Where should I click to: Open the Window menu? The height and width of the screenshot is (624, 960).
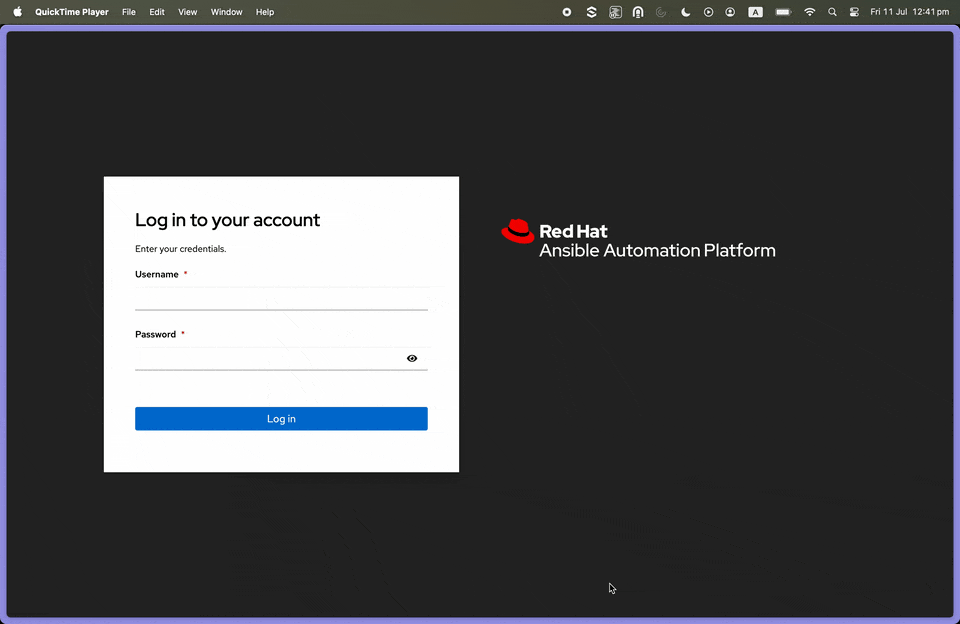pyautogui.click(x=227, y=12)
